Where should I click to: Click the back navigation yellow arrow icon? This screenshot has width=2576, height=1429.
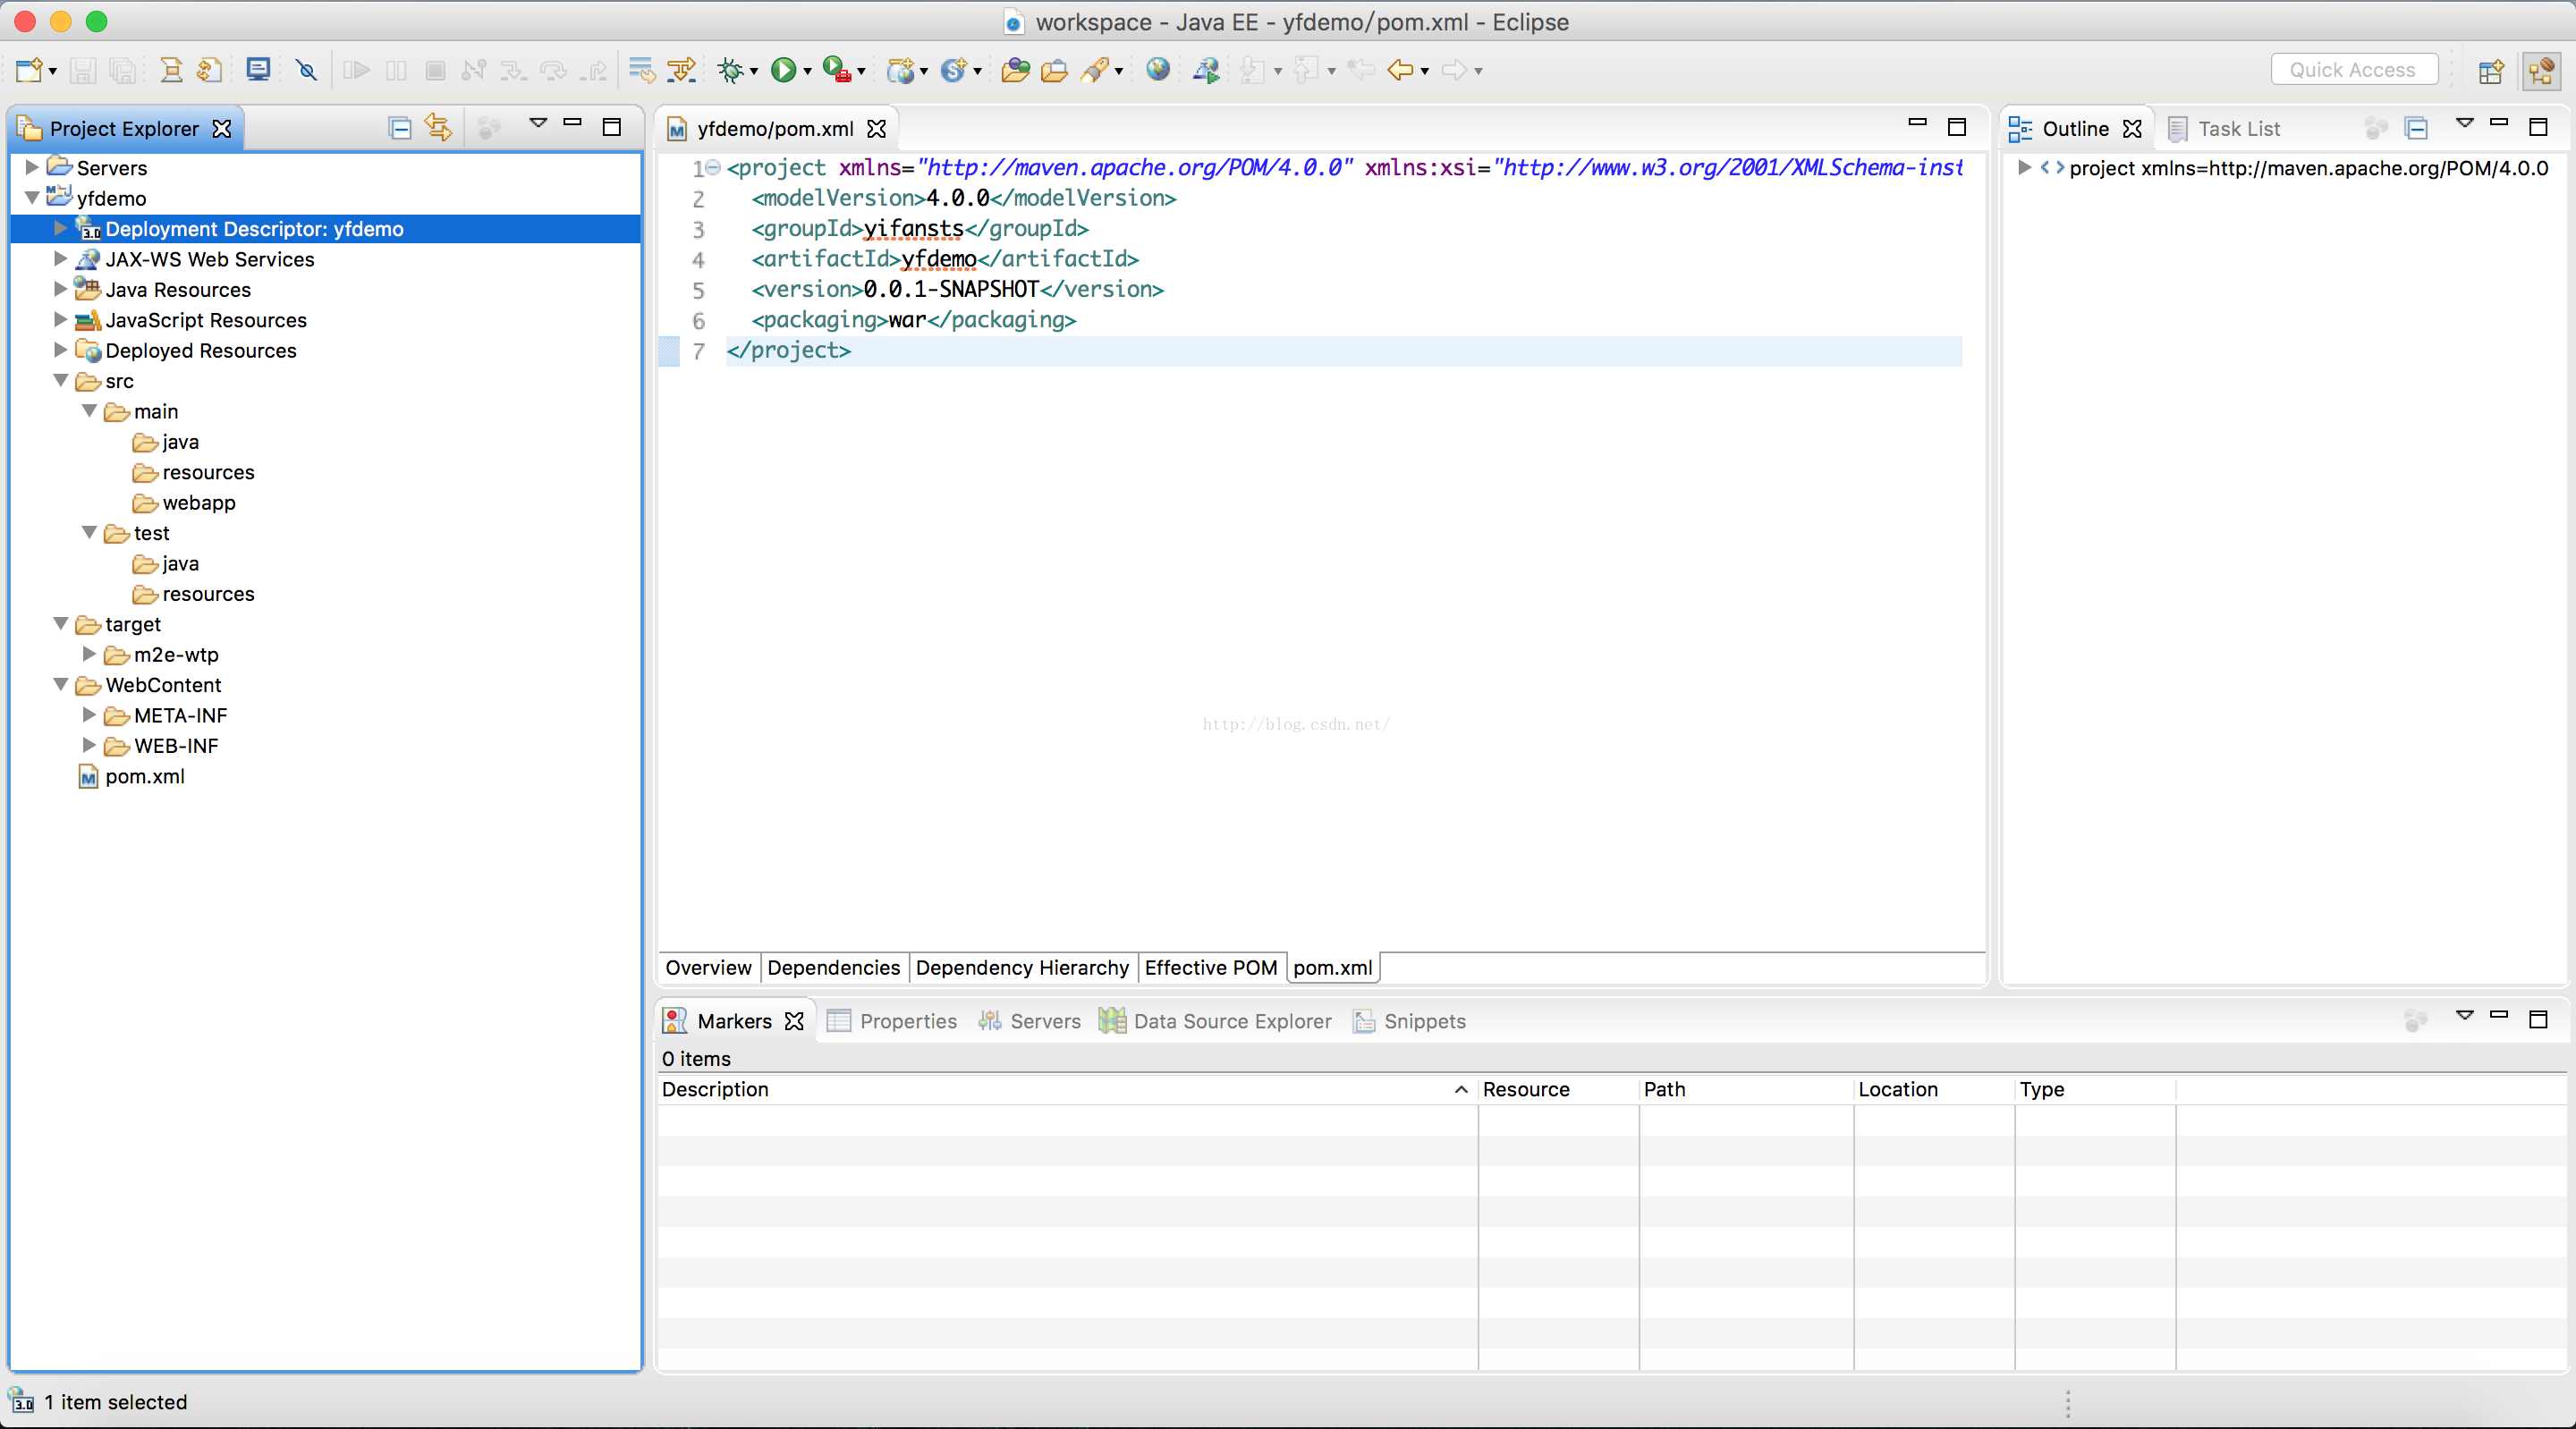(x=1400, y=70)
